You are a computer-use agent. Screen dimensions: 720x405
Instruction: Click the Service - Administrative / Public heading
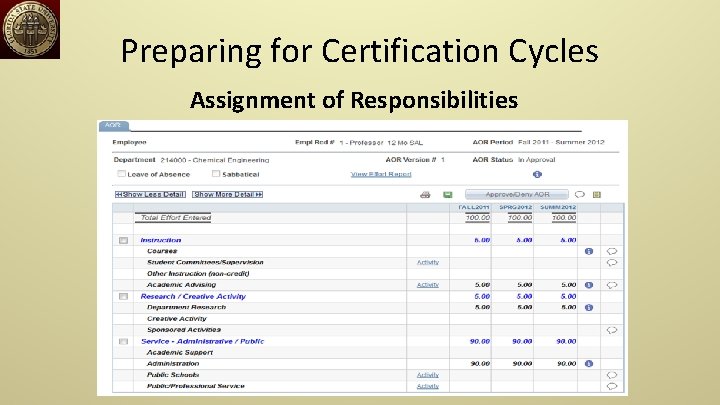pos(202,342)
